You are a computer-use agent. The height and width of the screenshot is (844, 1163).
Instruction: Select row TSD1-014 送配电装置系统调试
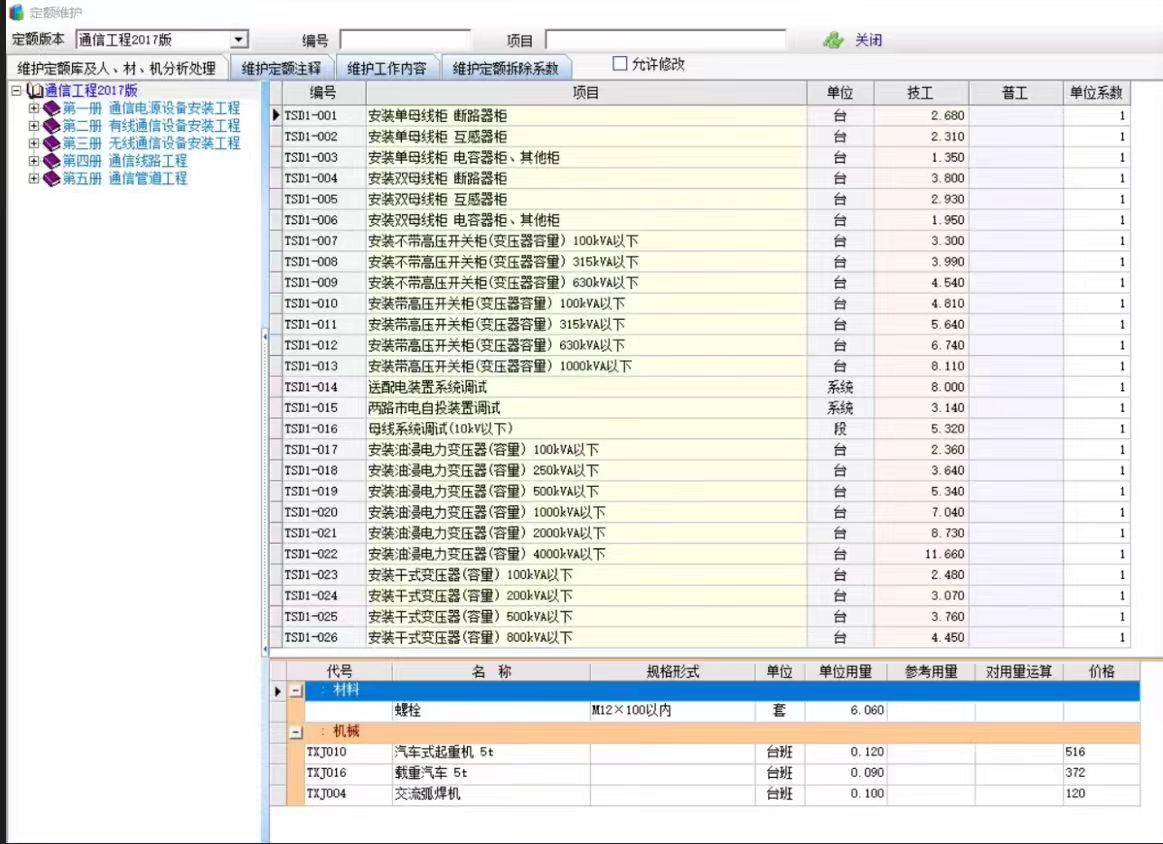586,387
